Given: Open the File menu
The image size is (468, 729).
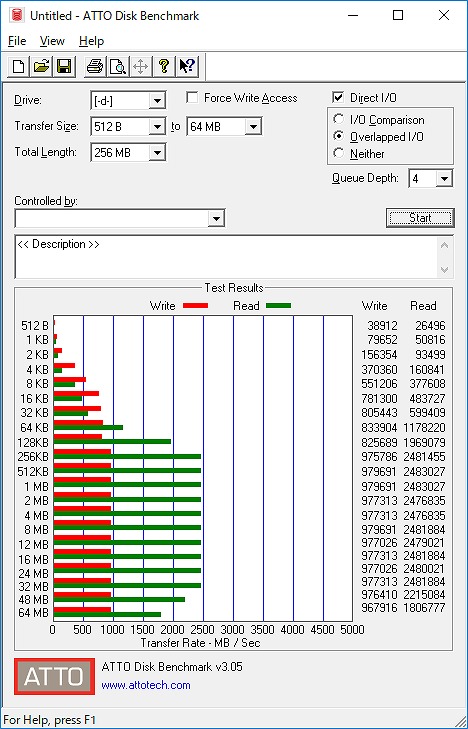Looking at the screenshot, I should (17, 41).
